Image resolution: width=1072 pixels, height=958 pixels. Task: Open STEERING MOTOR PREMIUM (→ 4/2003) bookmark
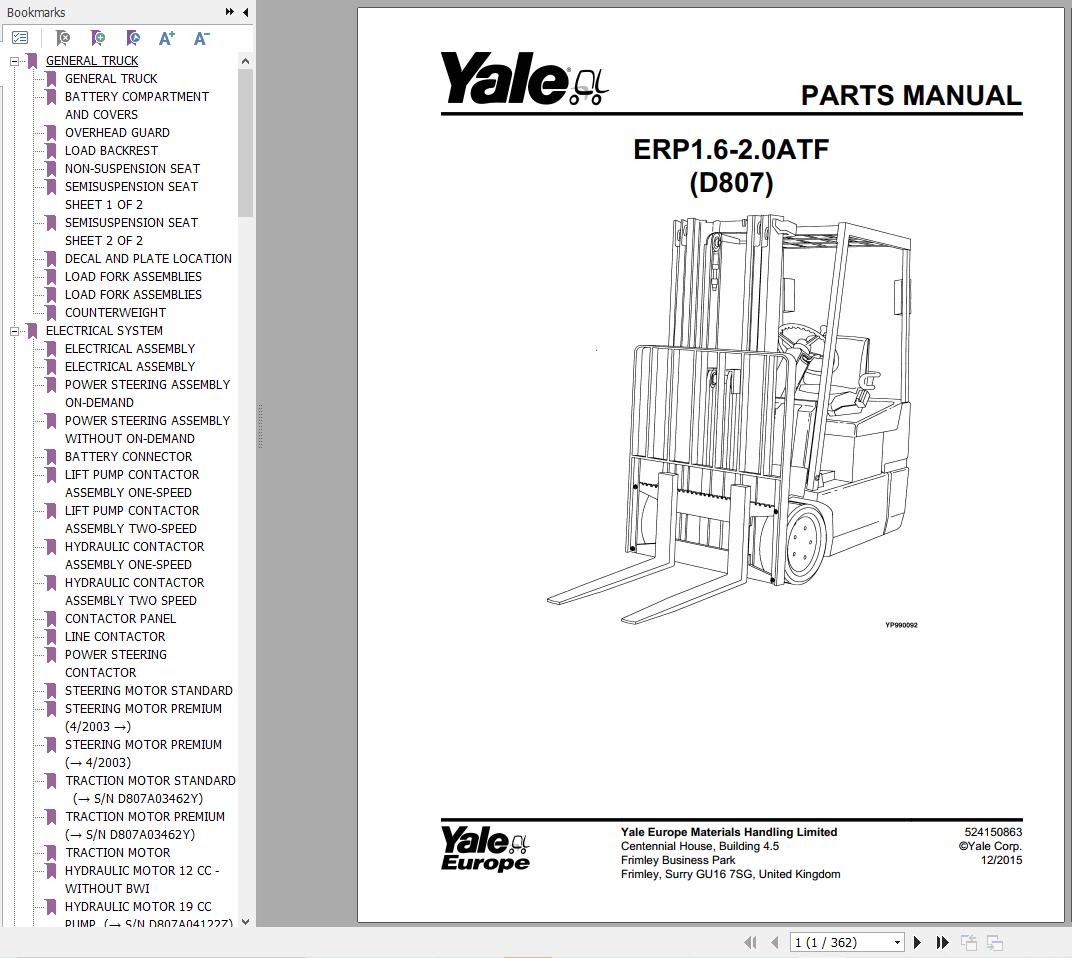click(143, 753)
